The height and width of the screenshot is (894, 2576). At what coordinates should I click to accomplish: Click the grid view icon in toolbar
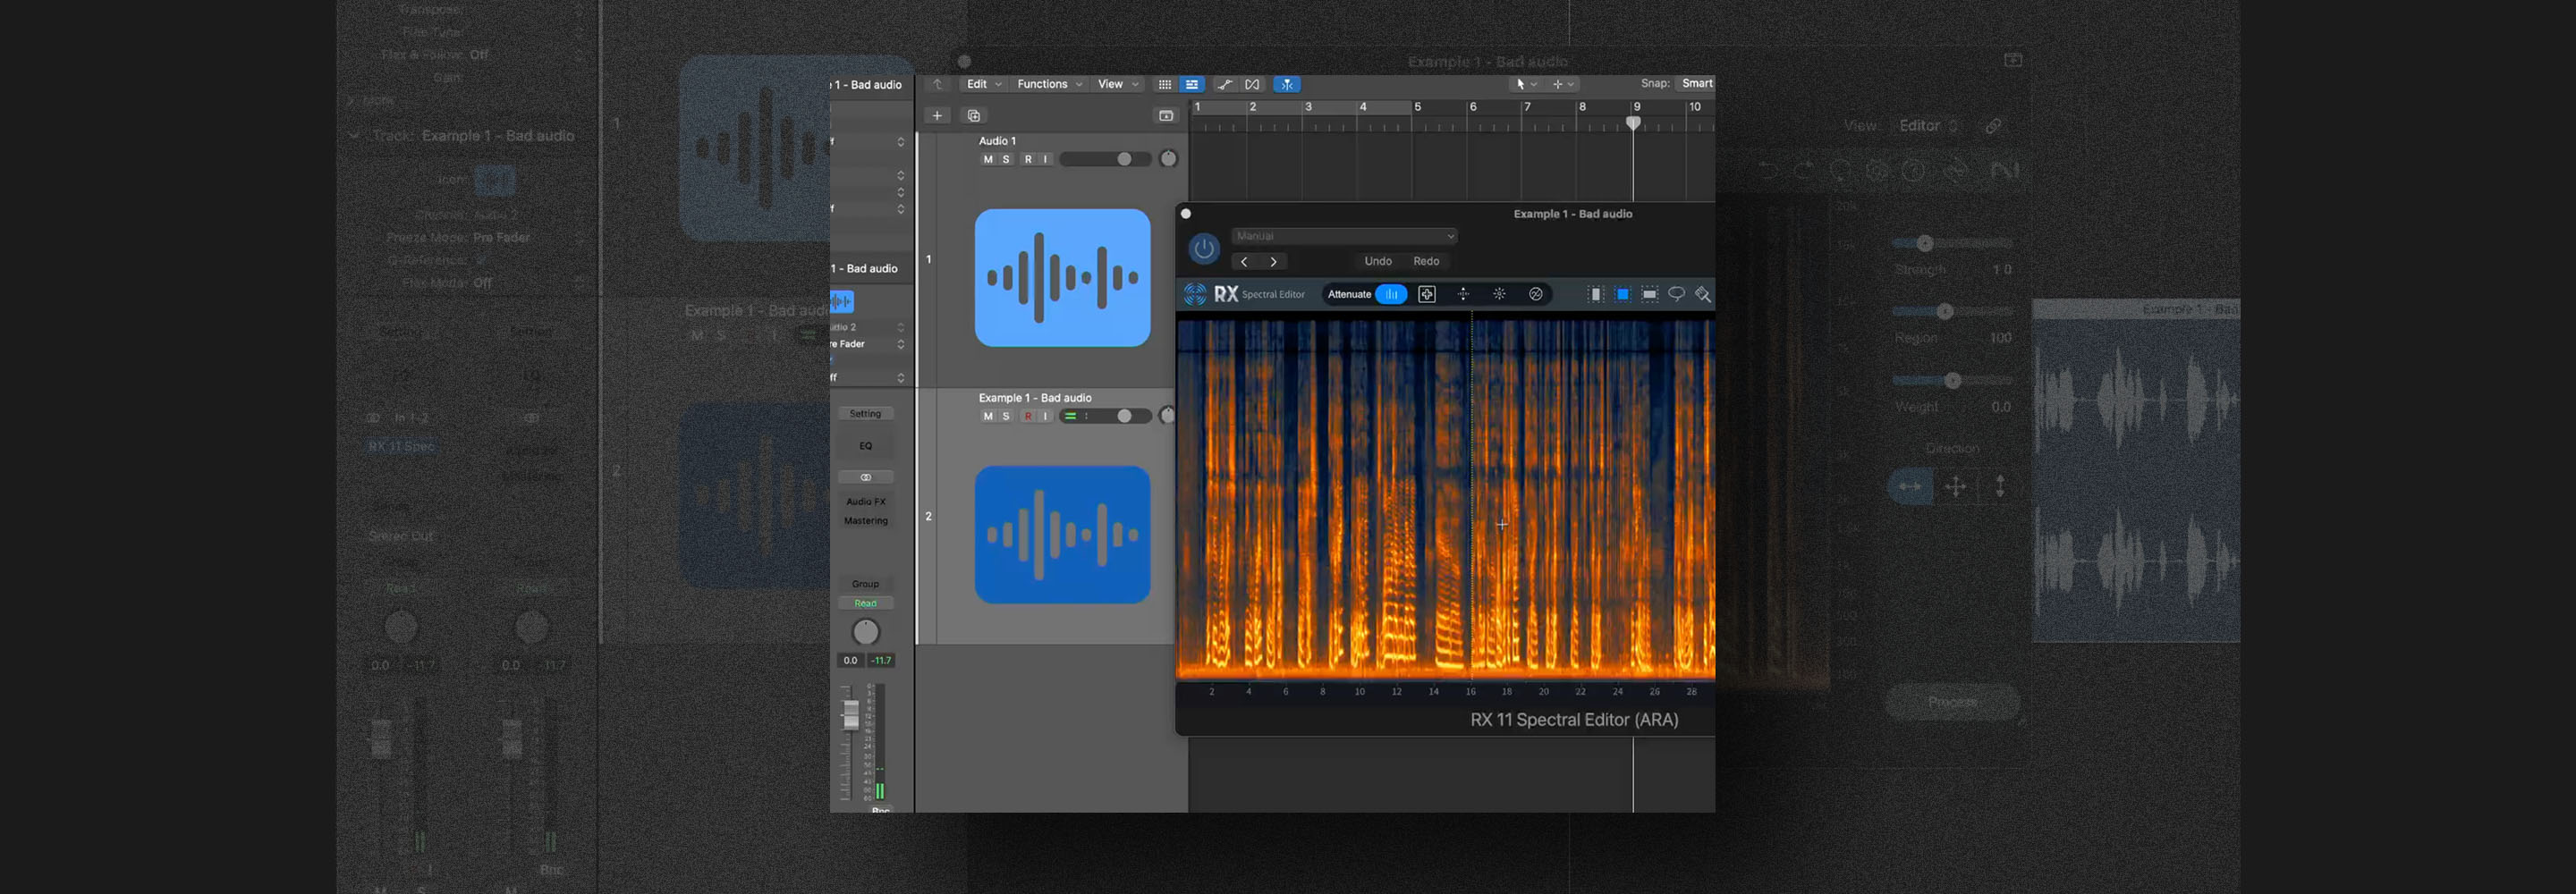(x=1164, y=85)
